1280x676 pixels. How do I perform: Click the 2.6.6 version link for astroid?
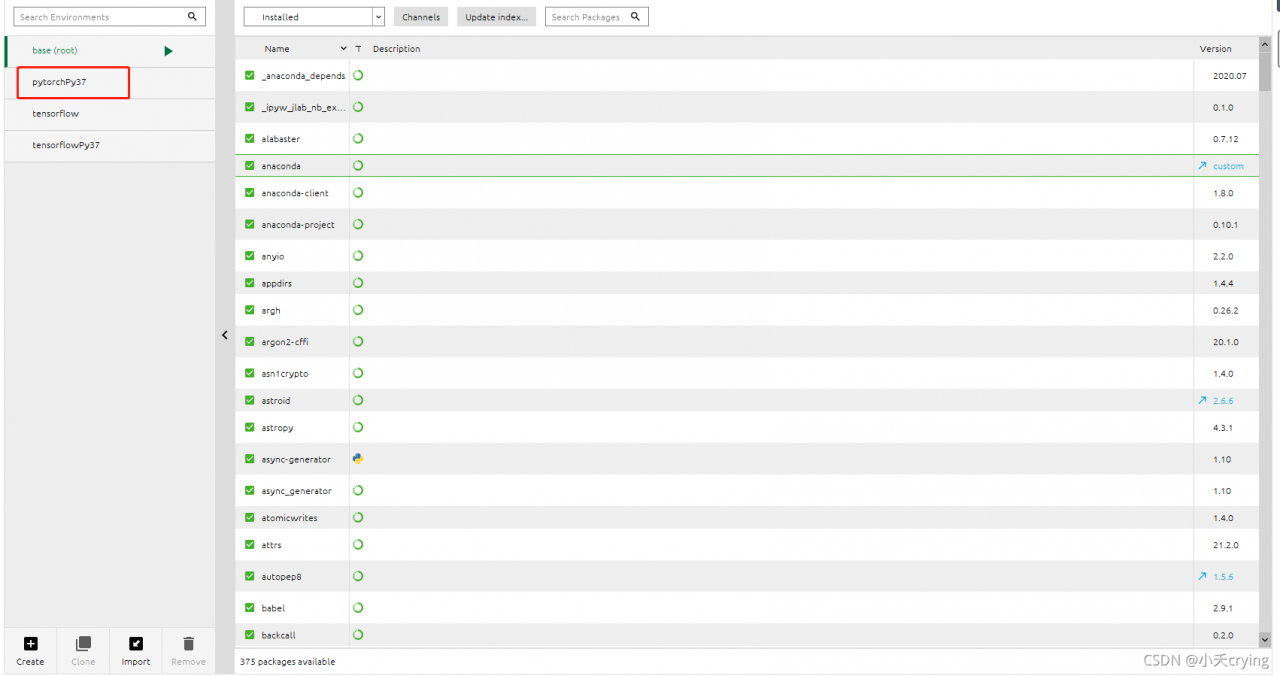point(1223,400)
